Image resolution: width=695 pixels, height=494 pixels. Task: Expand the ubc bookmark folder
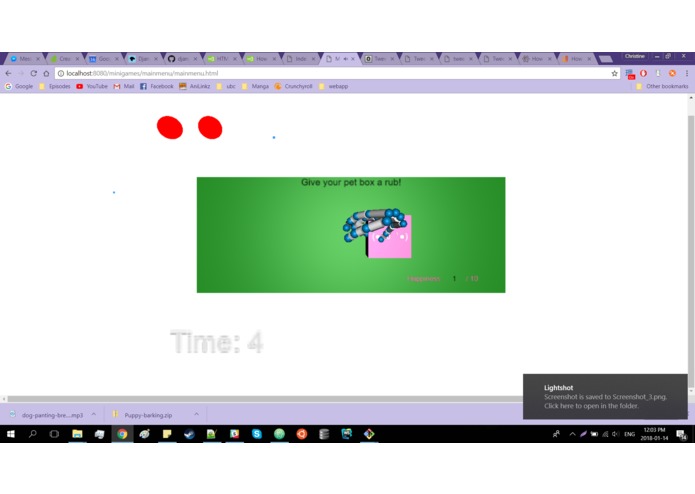(x=226, y=86)
